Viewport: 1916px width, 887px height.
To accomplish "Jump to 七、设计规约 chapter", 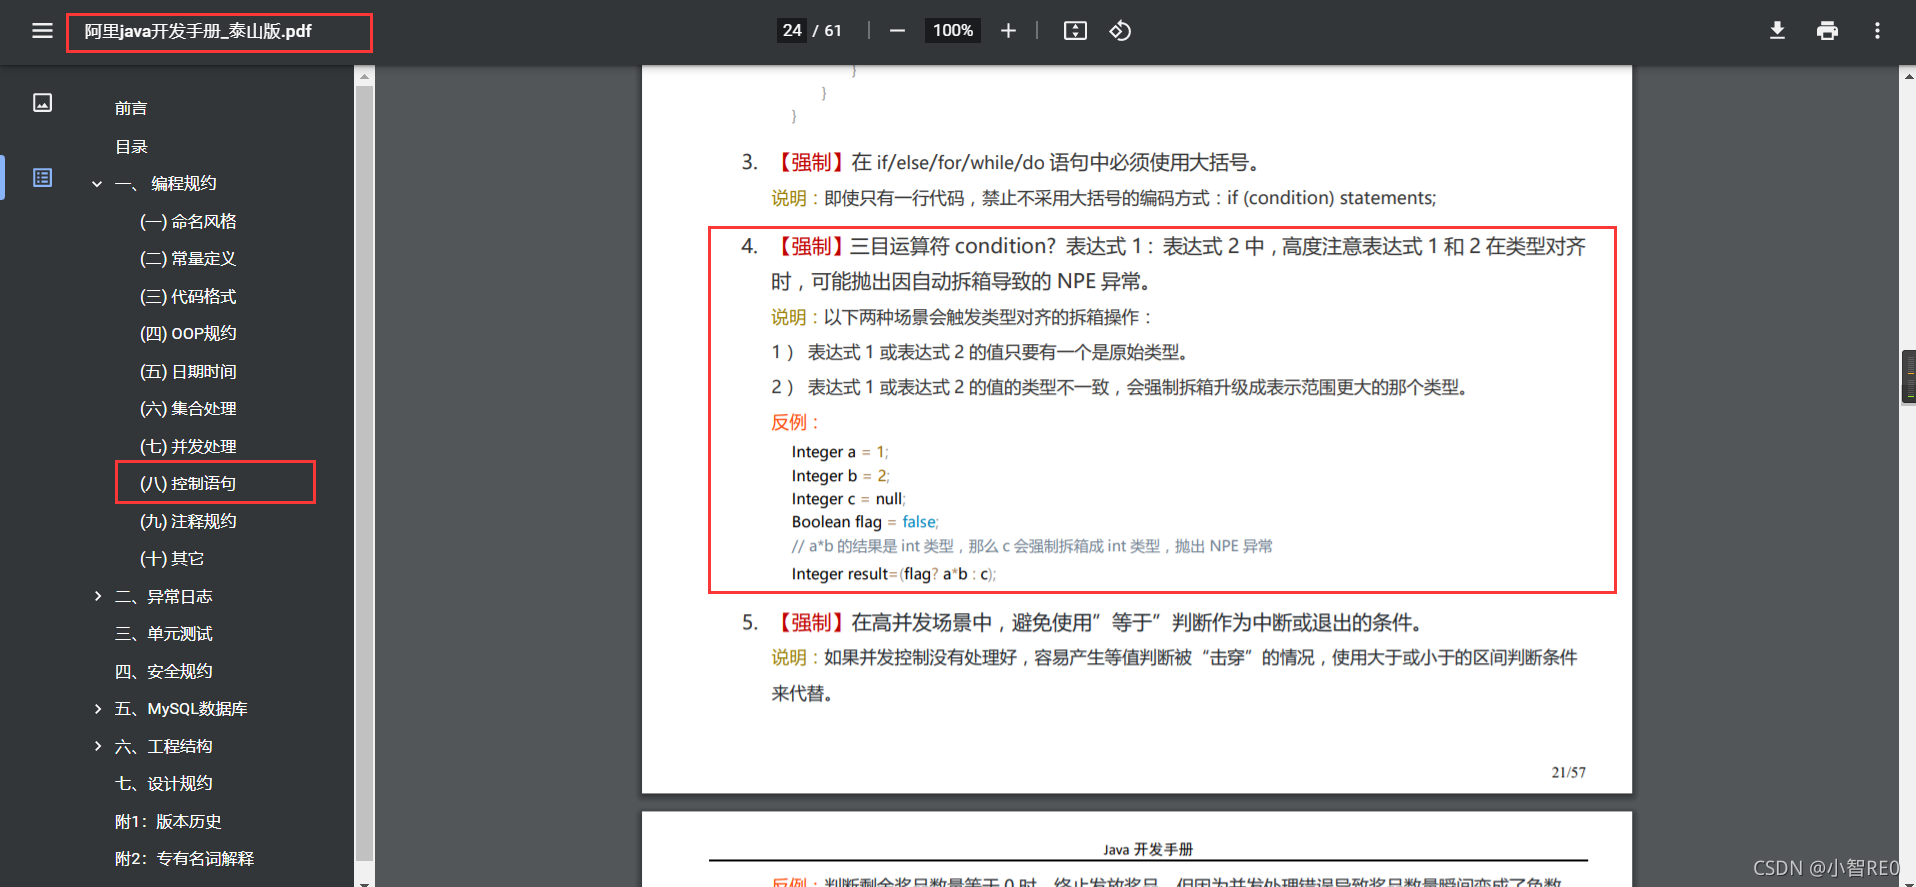I will pos(164,783).
